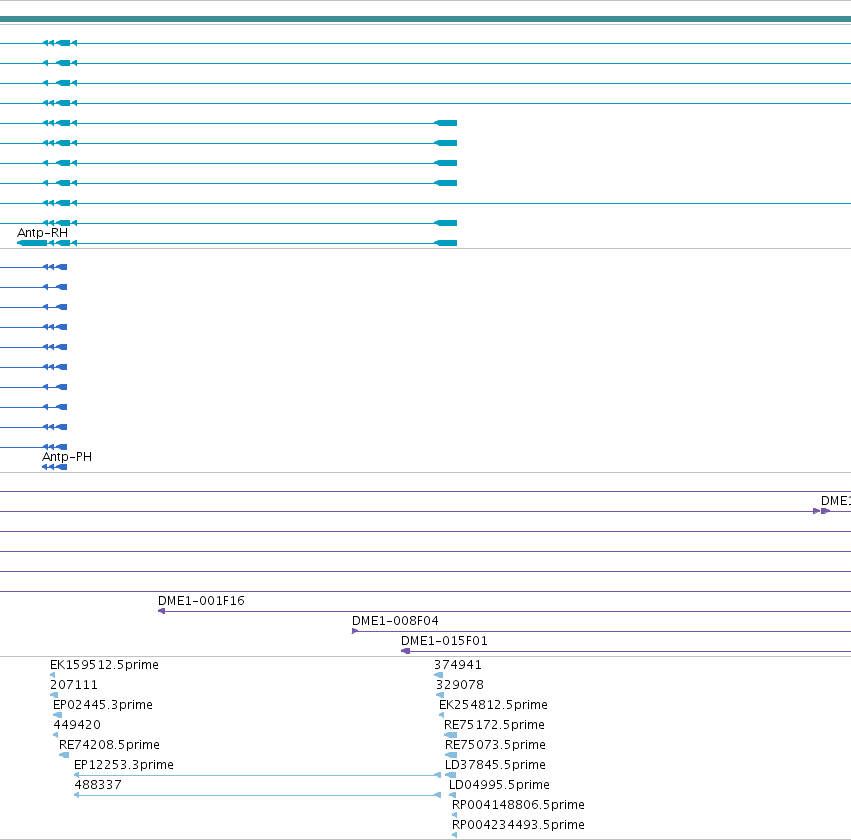
Task: Select the 207111 EST label
Action: [x=74, y=685]
